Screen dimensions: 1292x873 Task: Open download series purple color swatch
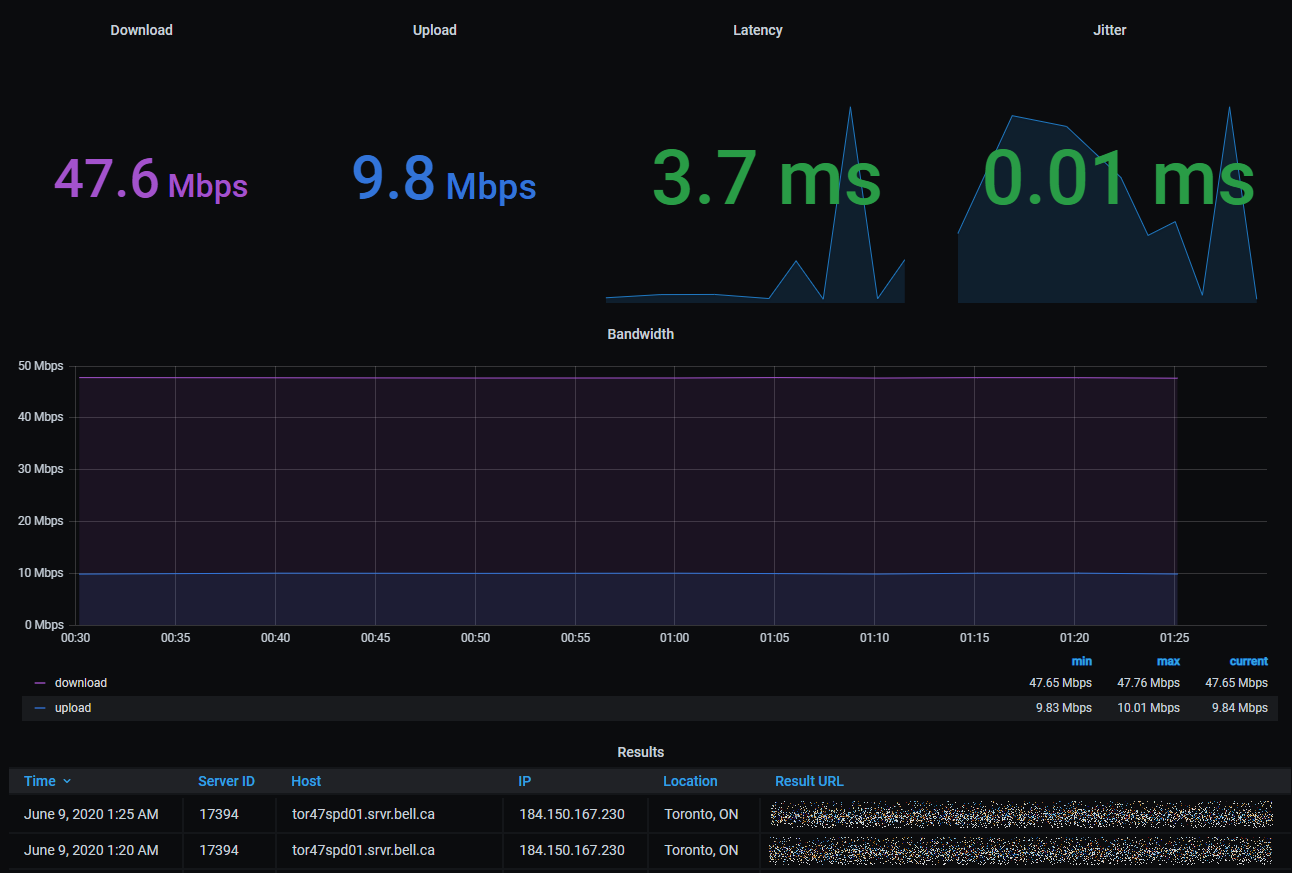click(40, 683)
